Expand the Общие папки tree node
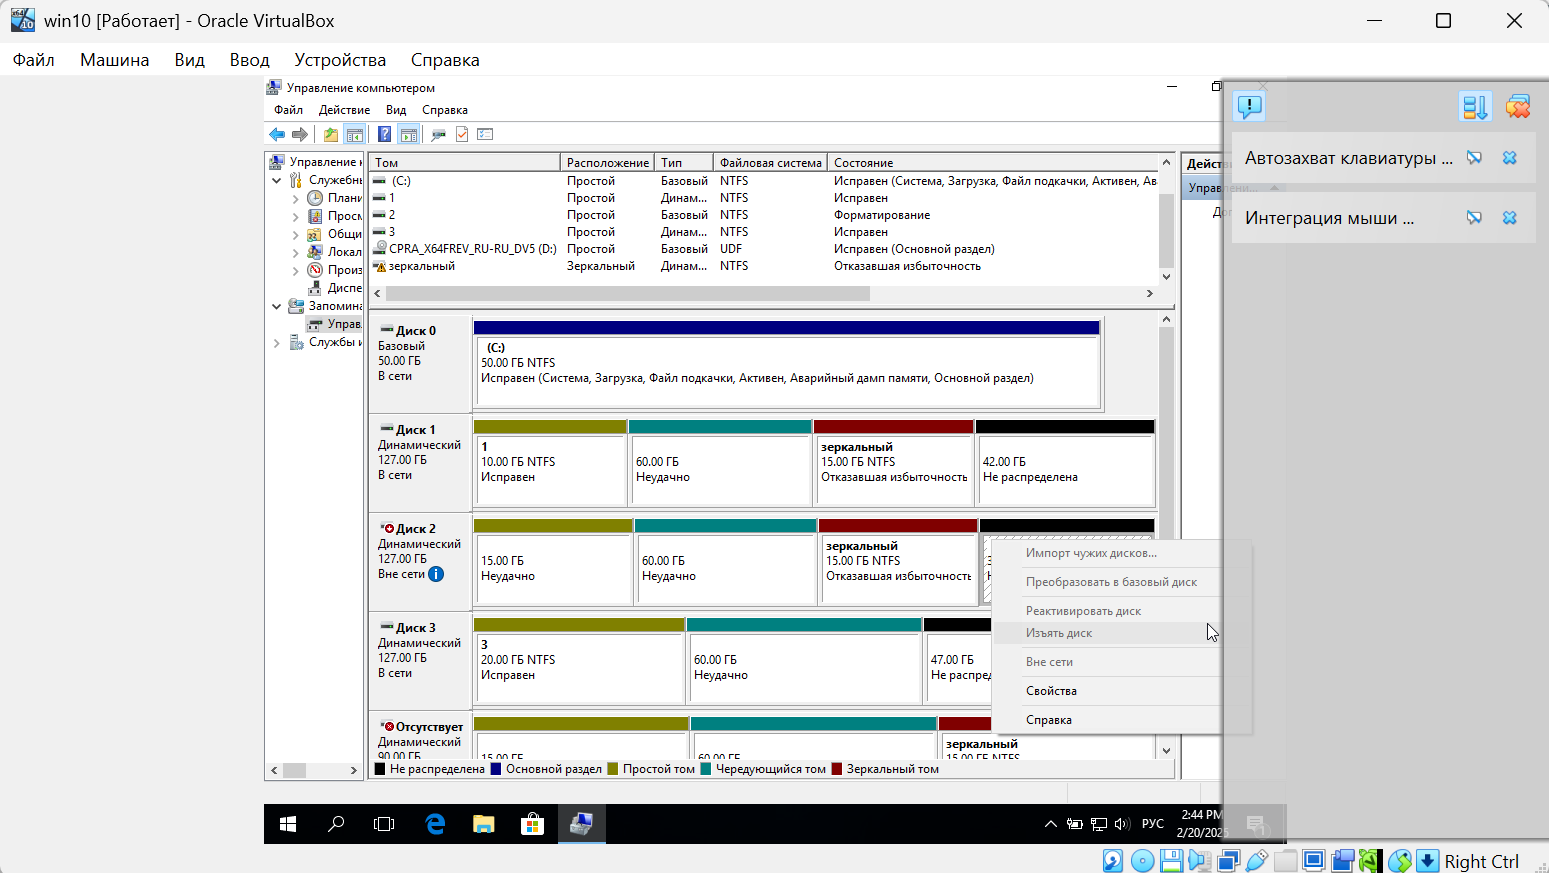Viewport: 1549px width, 873px height. tap(296, 234)
